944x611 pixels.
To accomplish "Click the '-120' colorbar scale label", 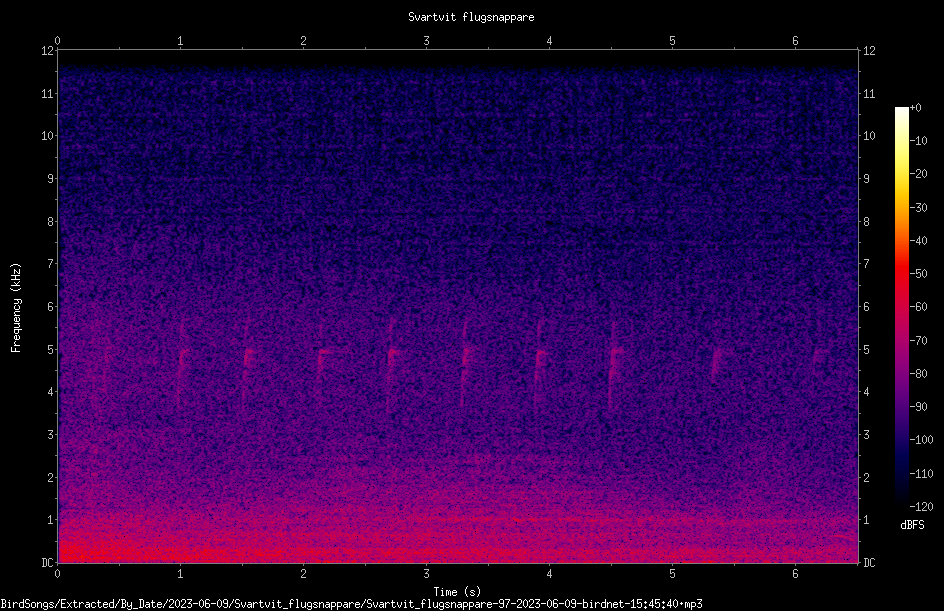I will pyautogui.click(x=922, y=507).
